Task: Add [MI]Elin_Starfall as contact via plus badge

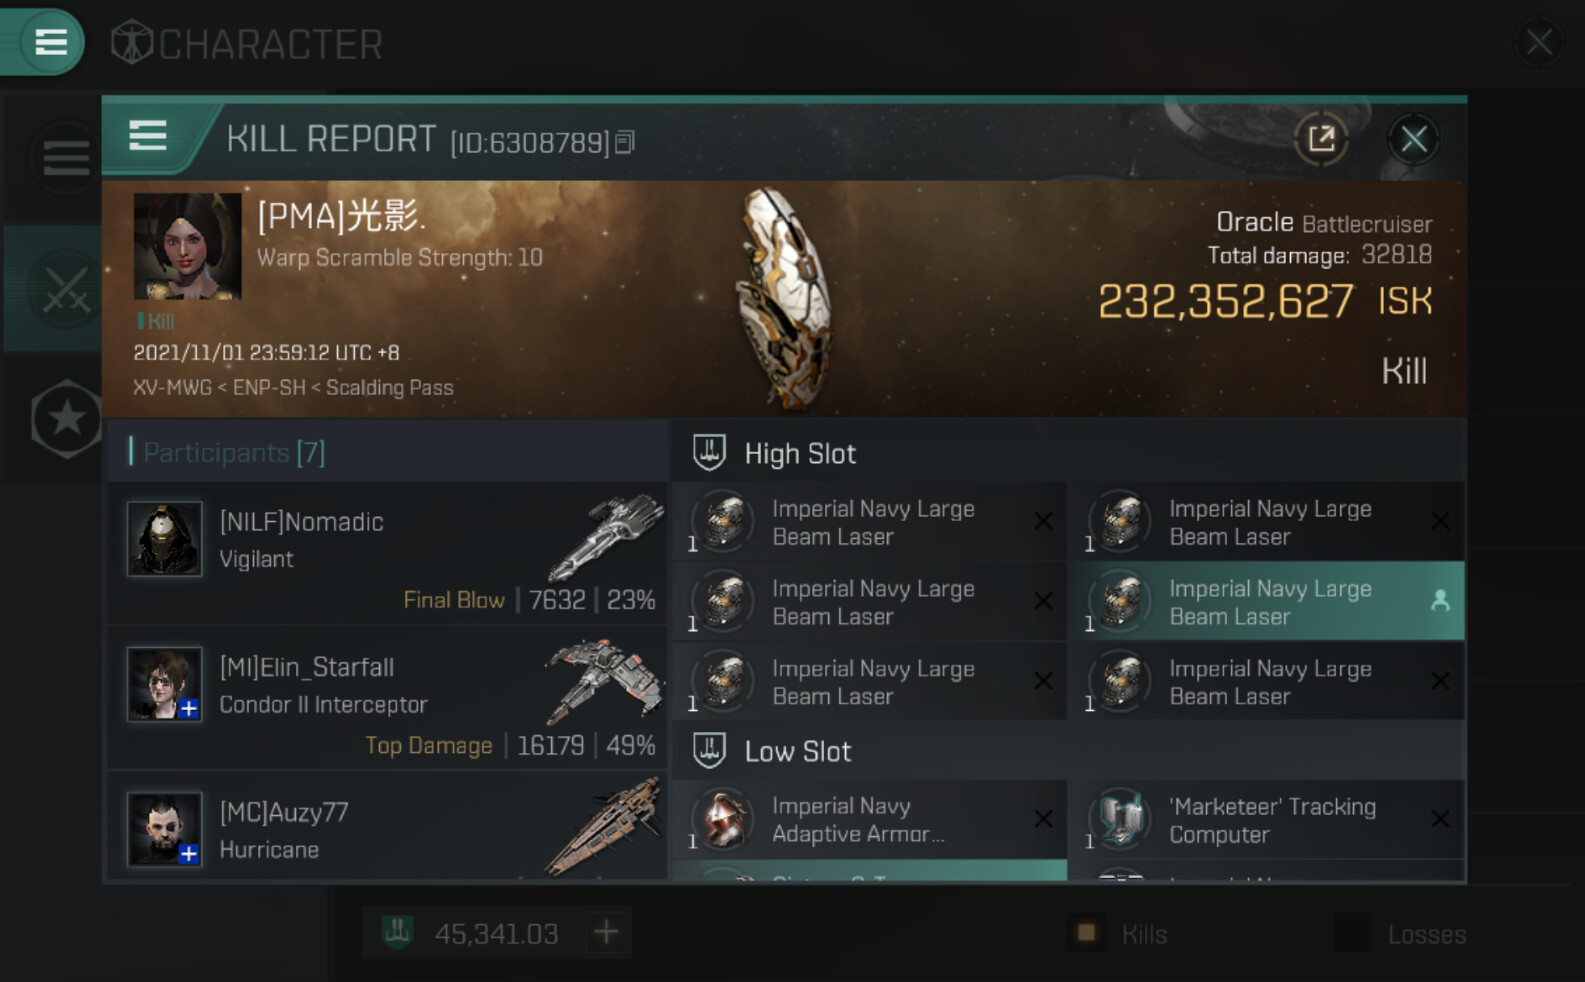Action: click(x=189, y=709)
